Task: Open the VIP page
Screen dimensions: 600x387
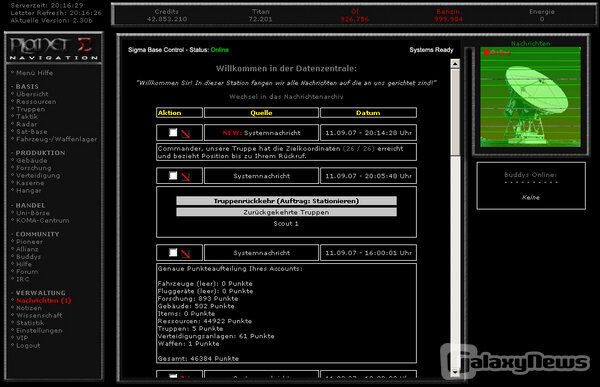Action: [x=22, y=338]
